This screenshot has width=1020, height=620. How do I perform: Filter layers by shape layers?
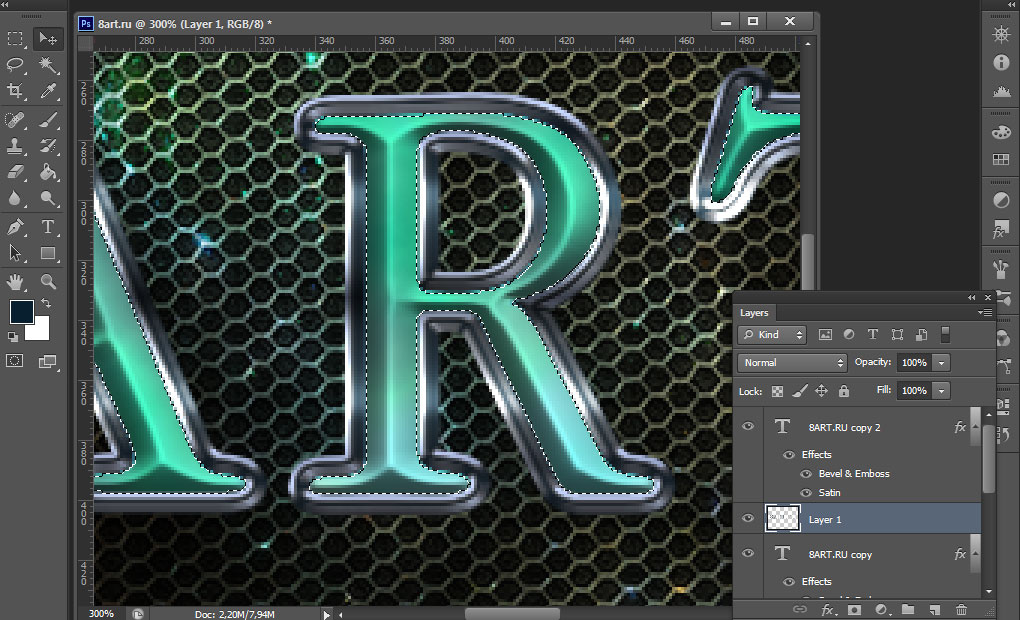click(897, 334)
